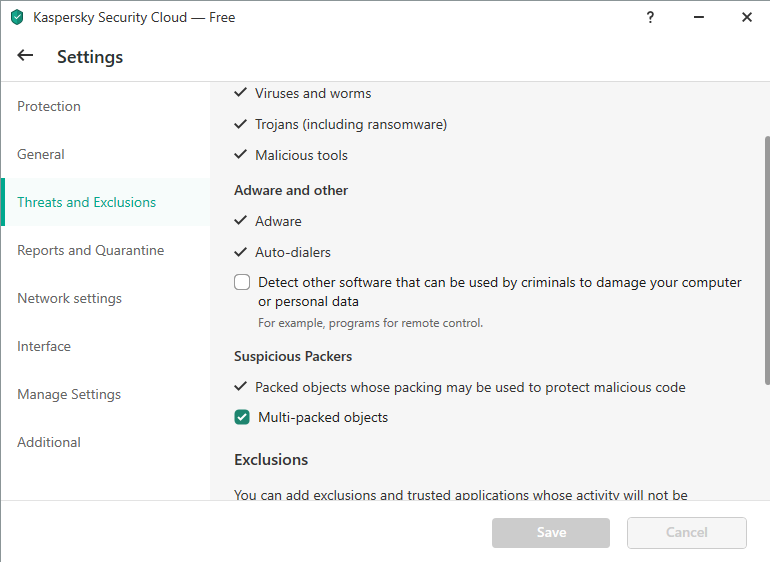Click the Malicious tools checkmark

(x=240, y=155)
